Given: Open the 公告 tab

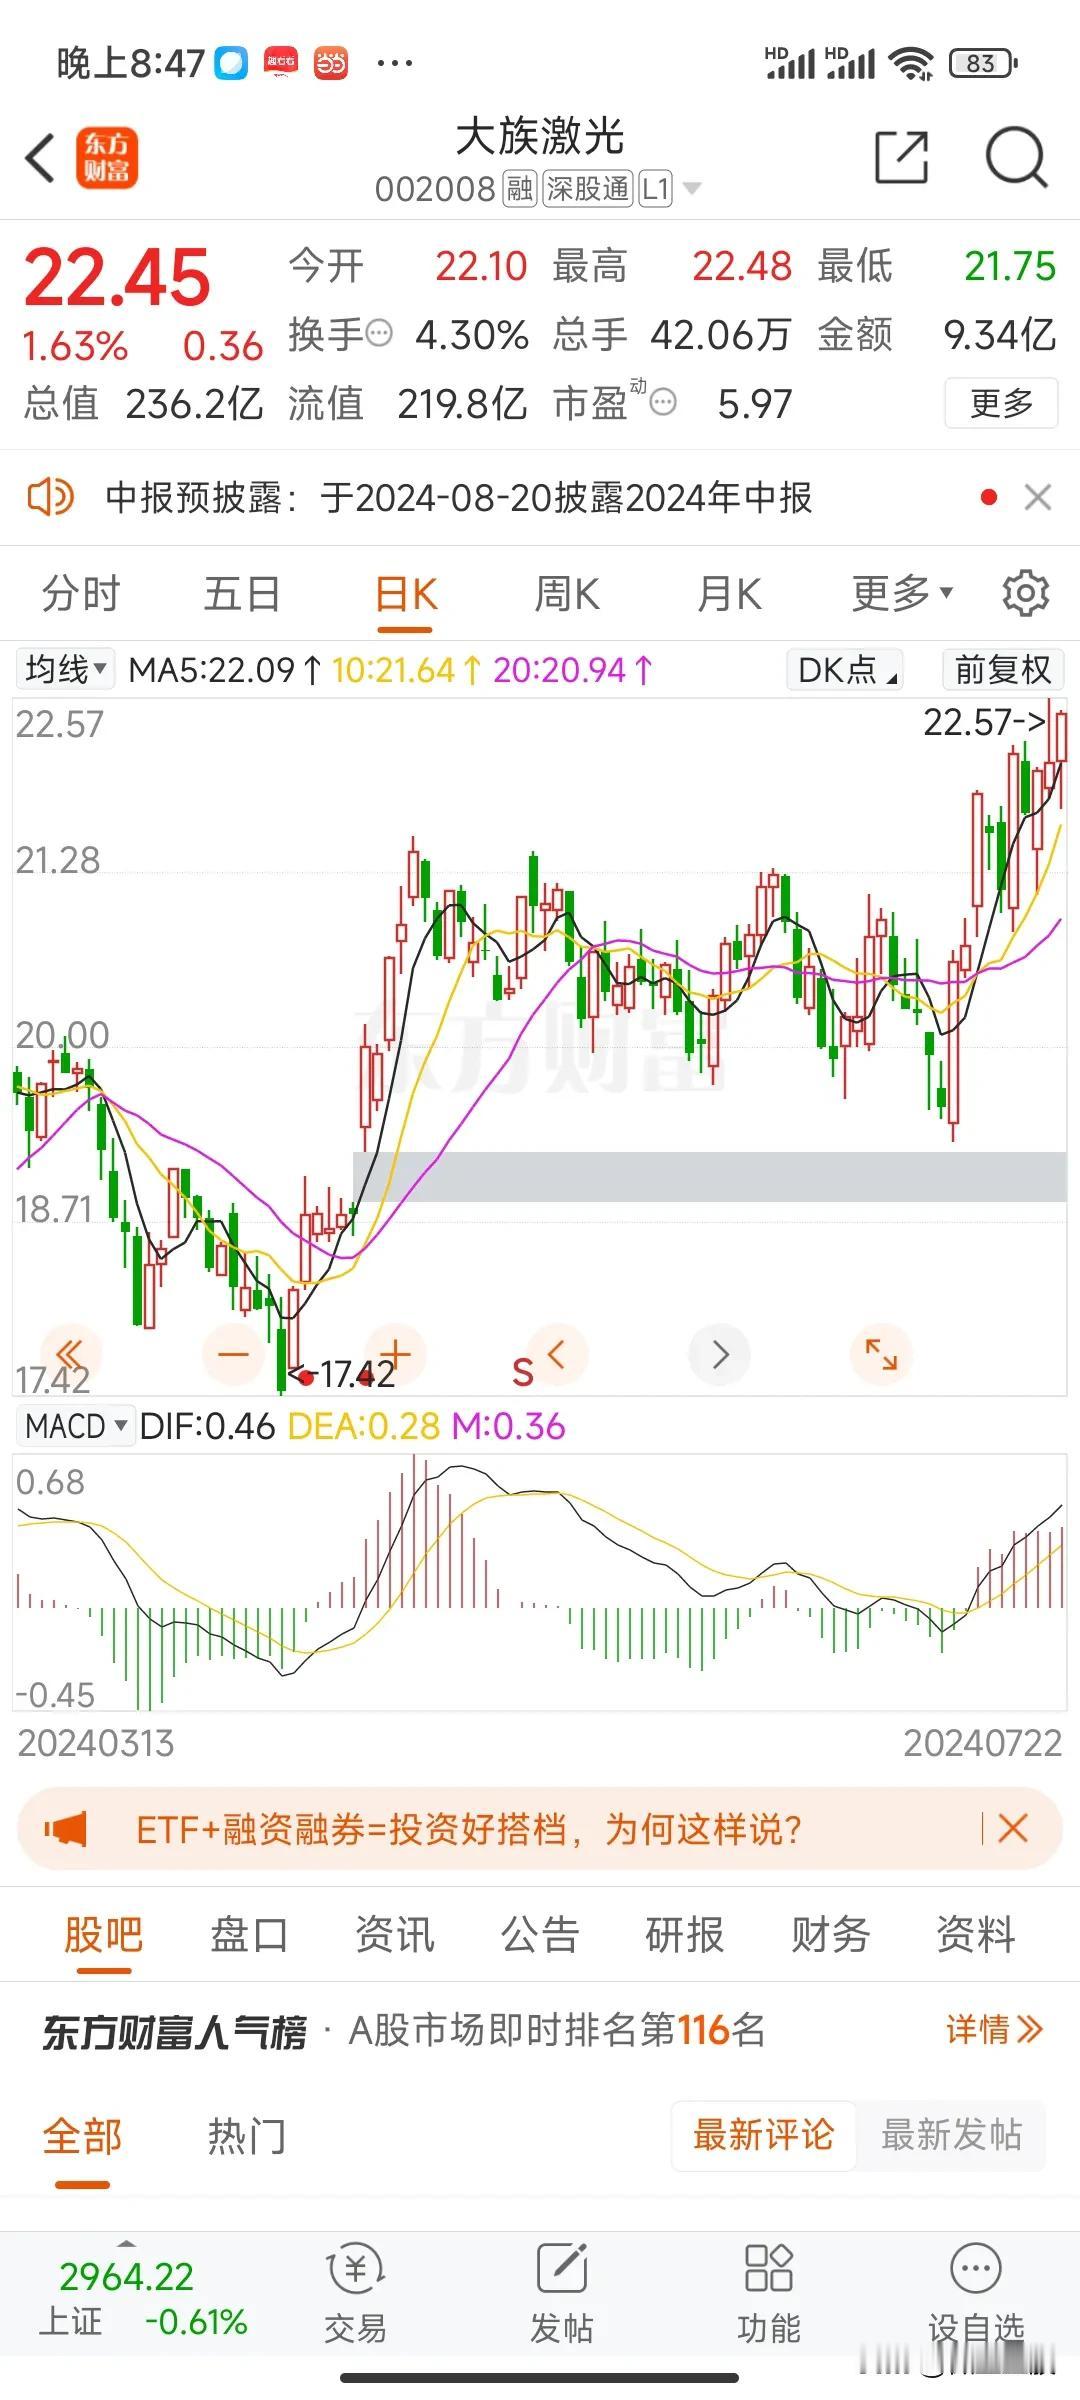Looking at the screenshot, I should 540,1934.
